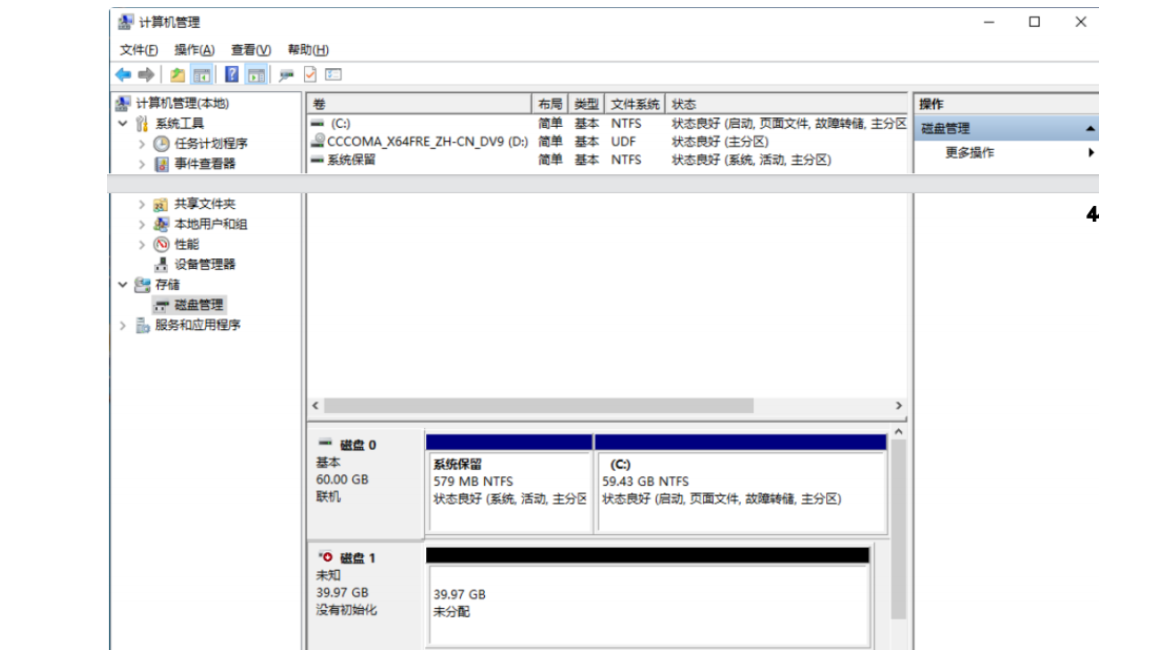Collapse the 磁盘管理 actions pane header
Image resolution: width=1175 pixels, height=650 pixels.
click(x=1089, y=127)
